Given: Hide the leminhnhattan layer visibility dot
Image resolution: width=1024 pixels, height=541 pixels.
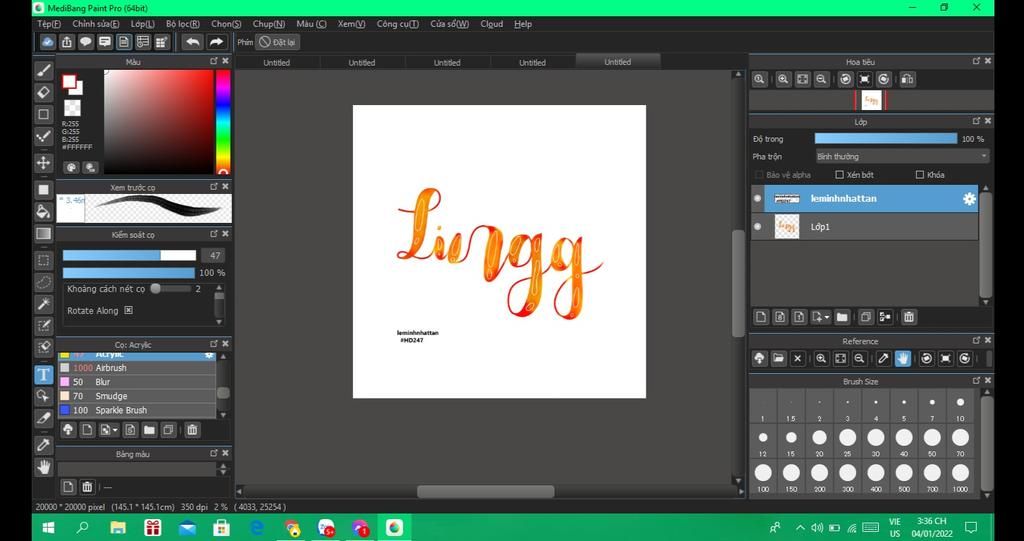Looking at the screenshot, I should [758, 199].
